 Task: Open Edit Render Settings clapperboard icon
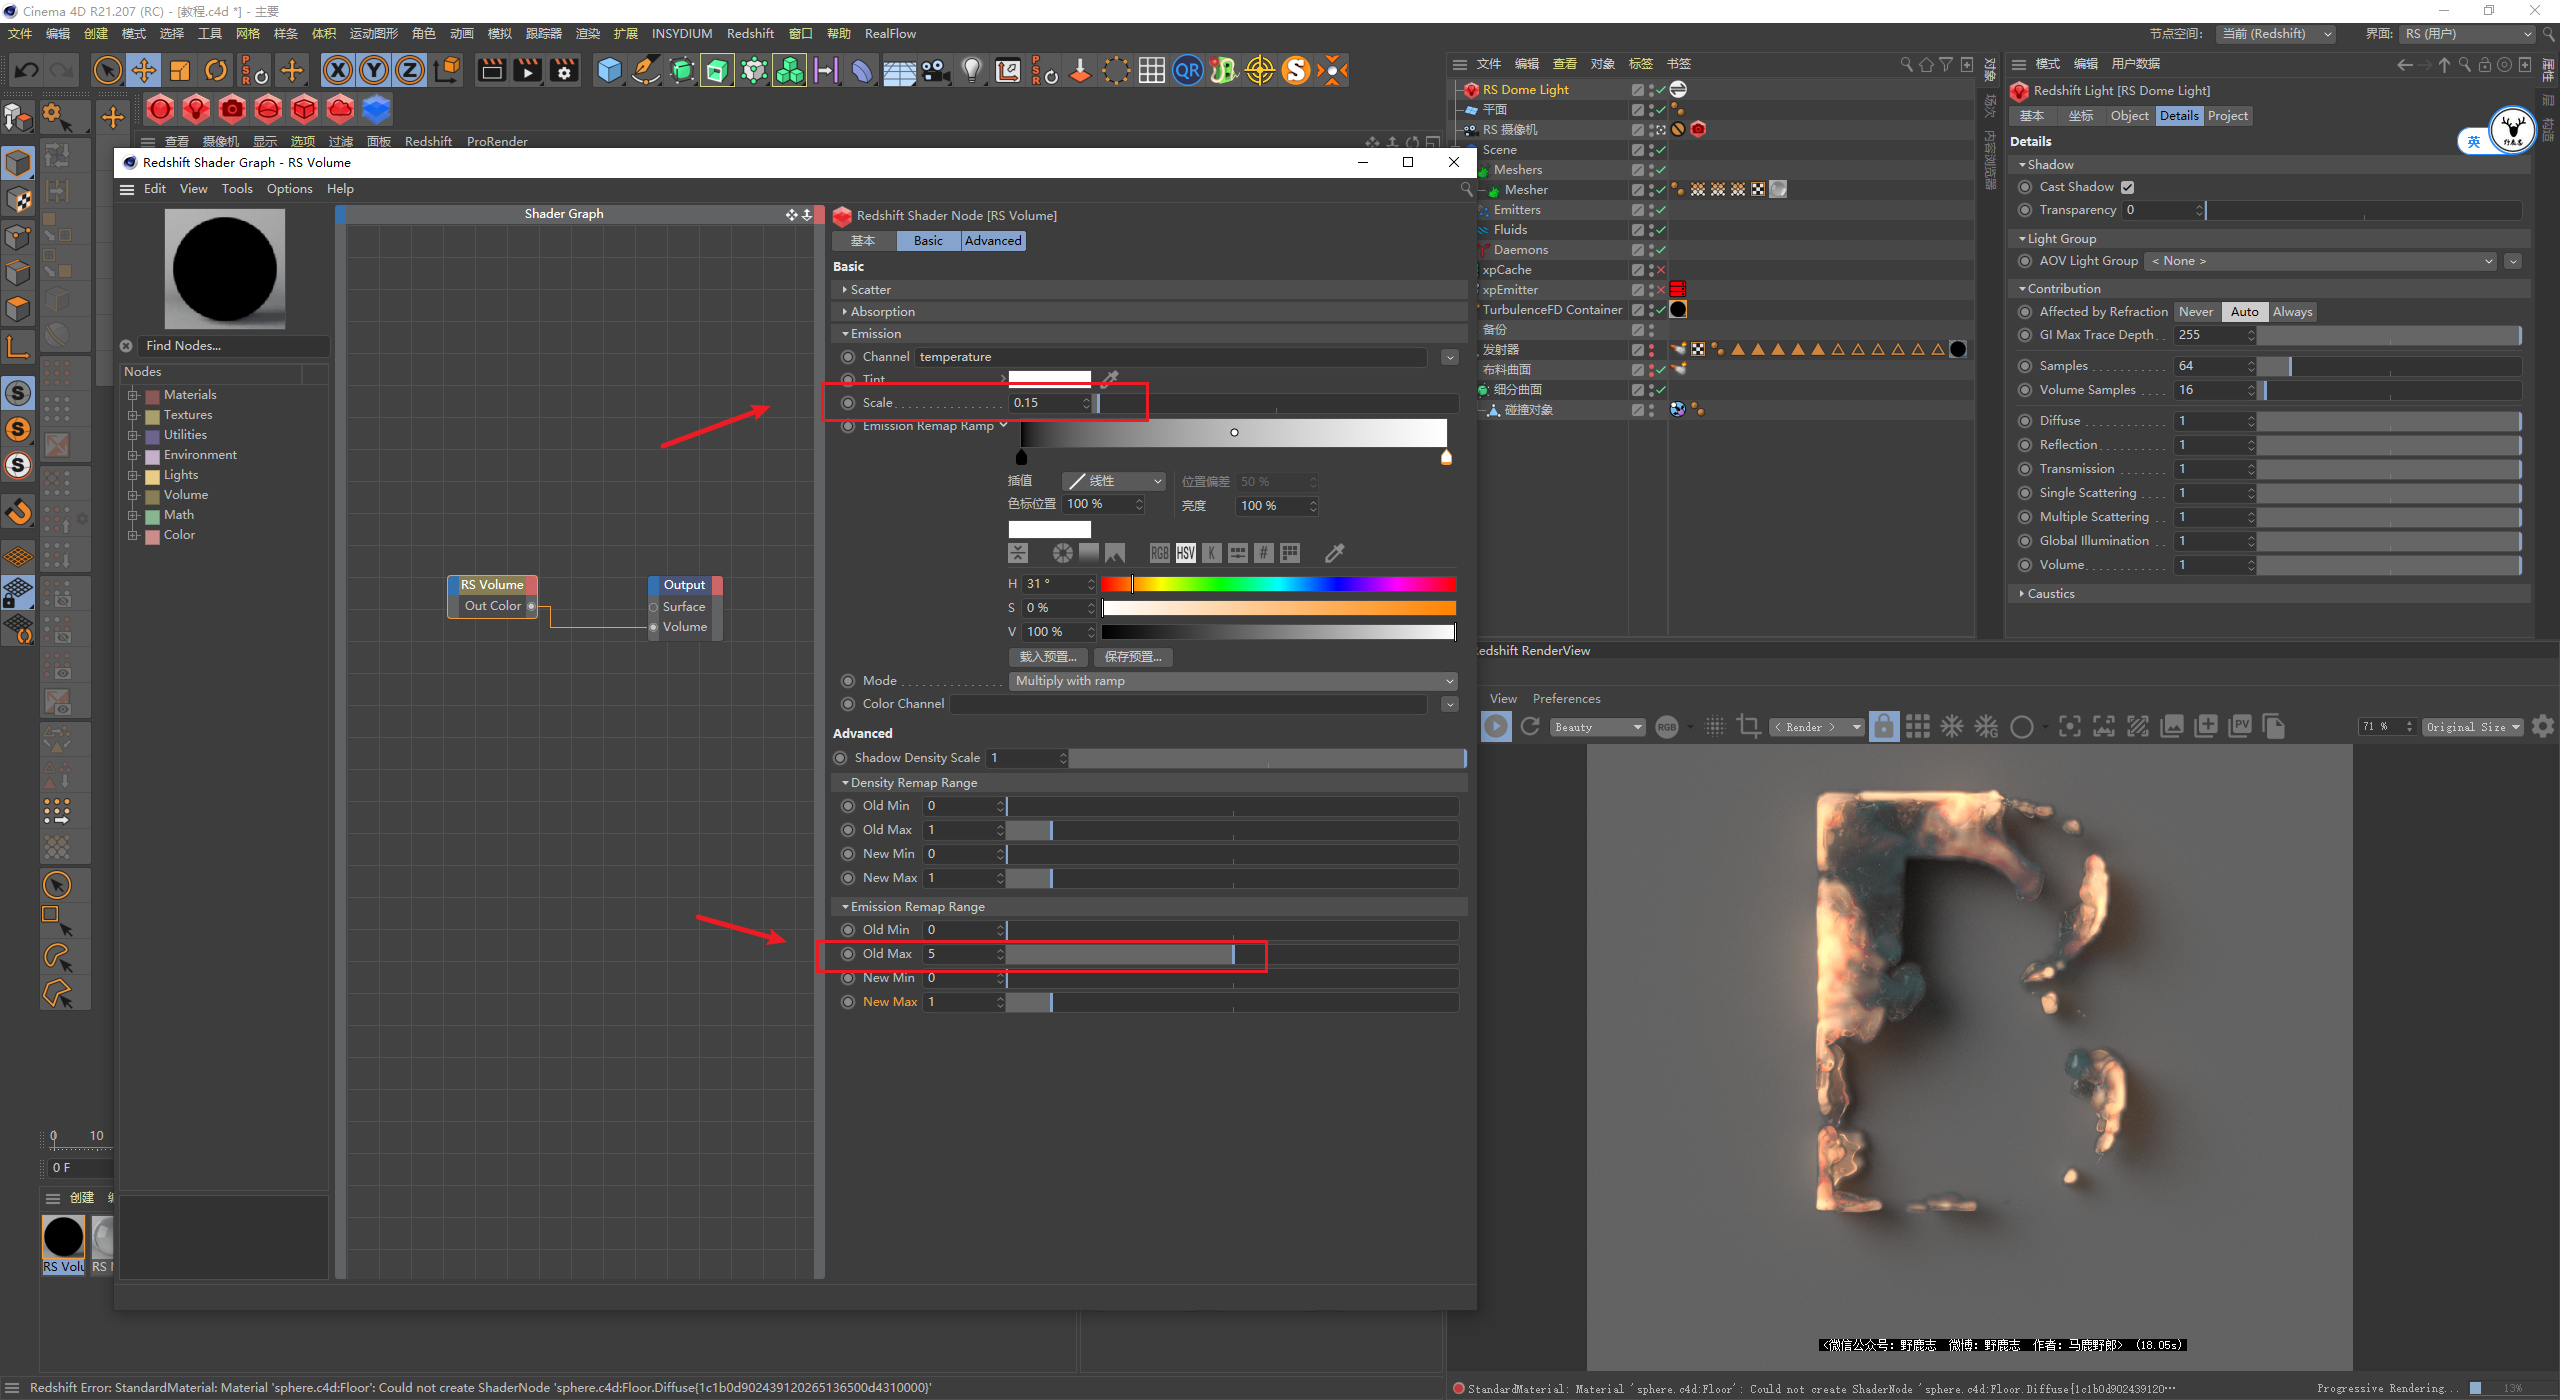[564, 70]
